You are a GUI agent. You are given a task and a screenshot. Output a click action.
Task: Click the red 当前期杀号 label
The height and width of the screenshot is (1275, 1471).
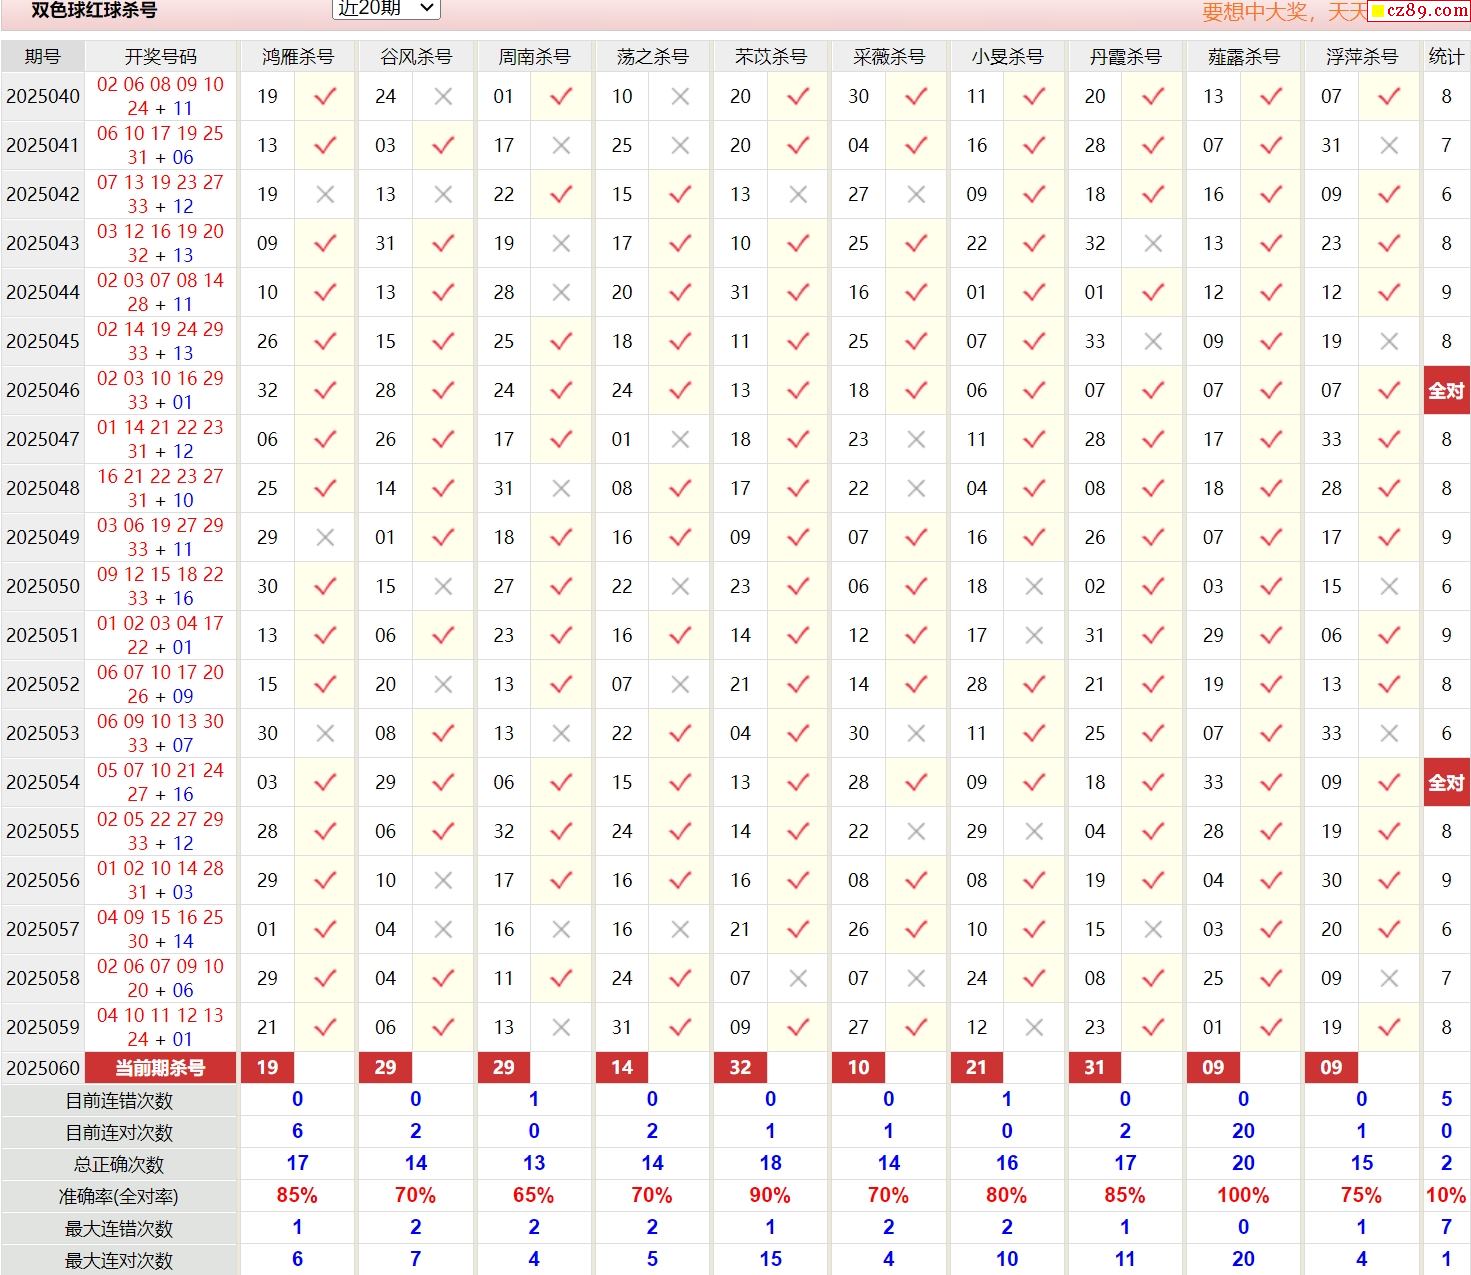pos(160,1068)
